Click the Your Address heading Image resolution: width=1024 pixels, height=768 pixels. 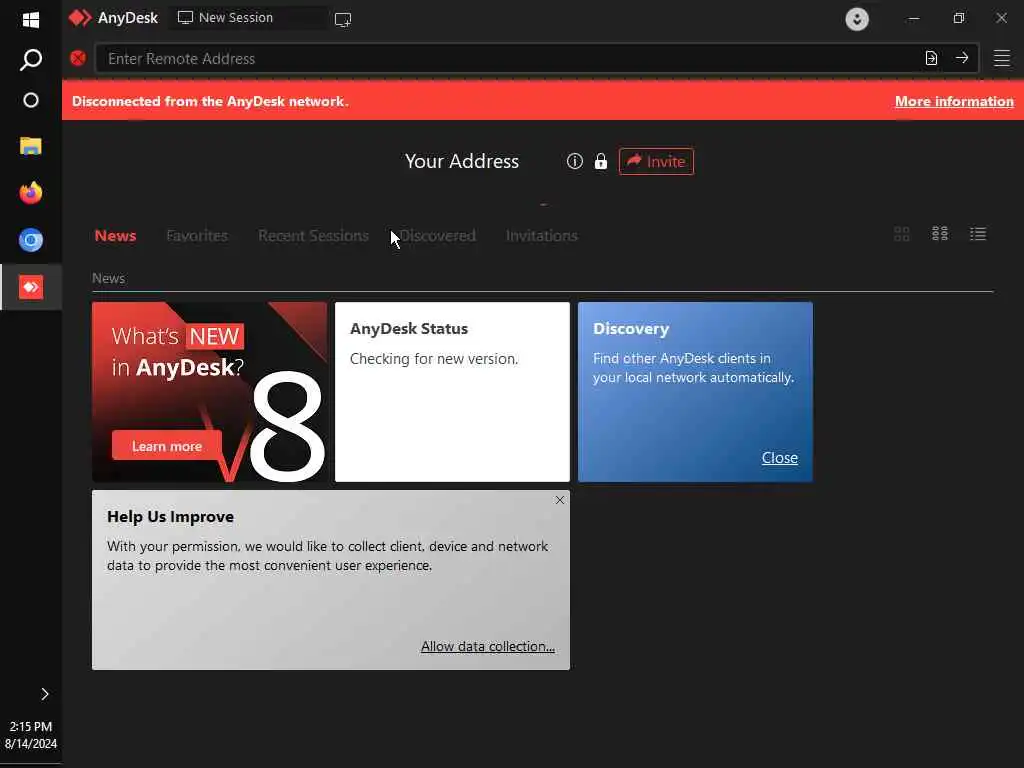pos(462,161)
